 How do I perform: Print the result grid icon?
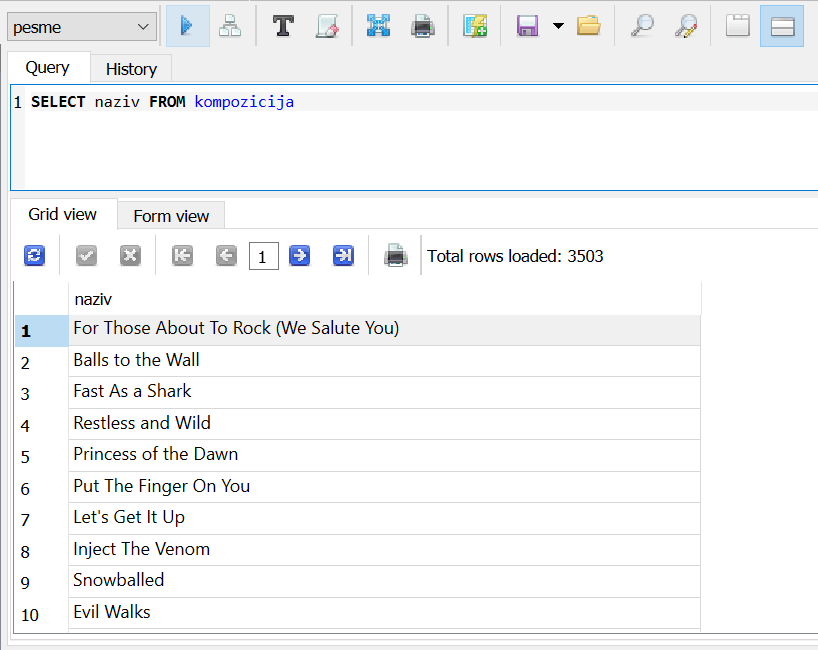click(395, 256)
